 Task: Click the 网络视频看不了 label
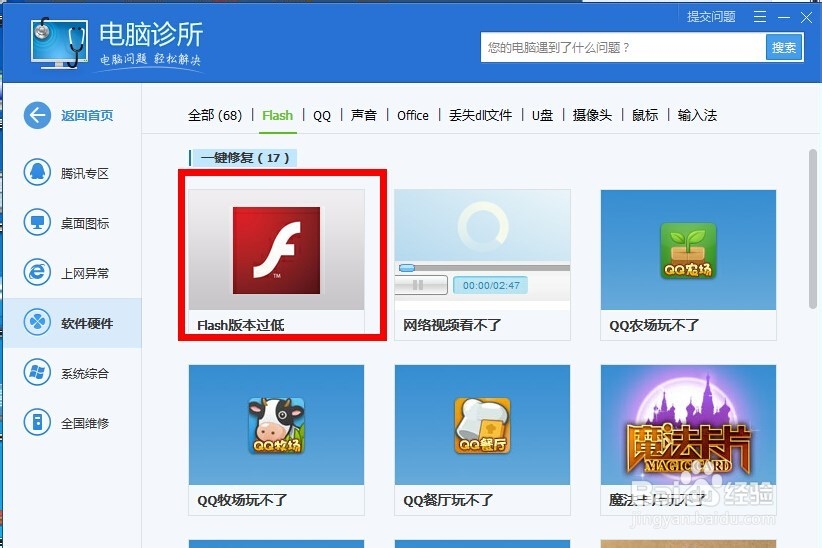(x=452, y=326)
